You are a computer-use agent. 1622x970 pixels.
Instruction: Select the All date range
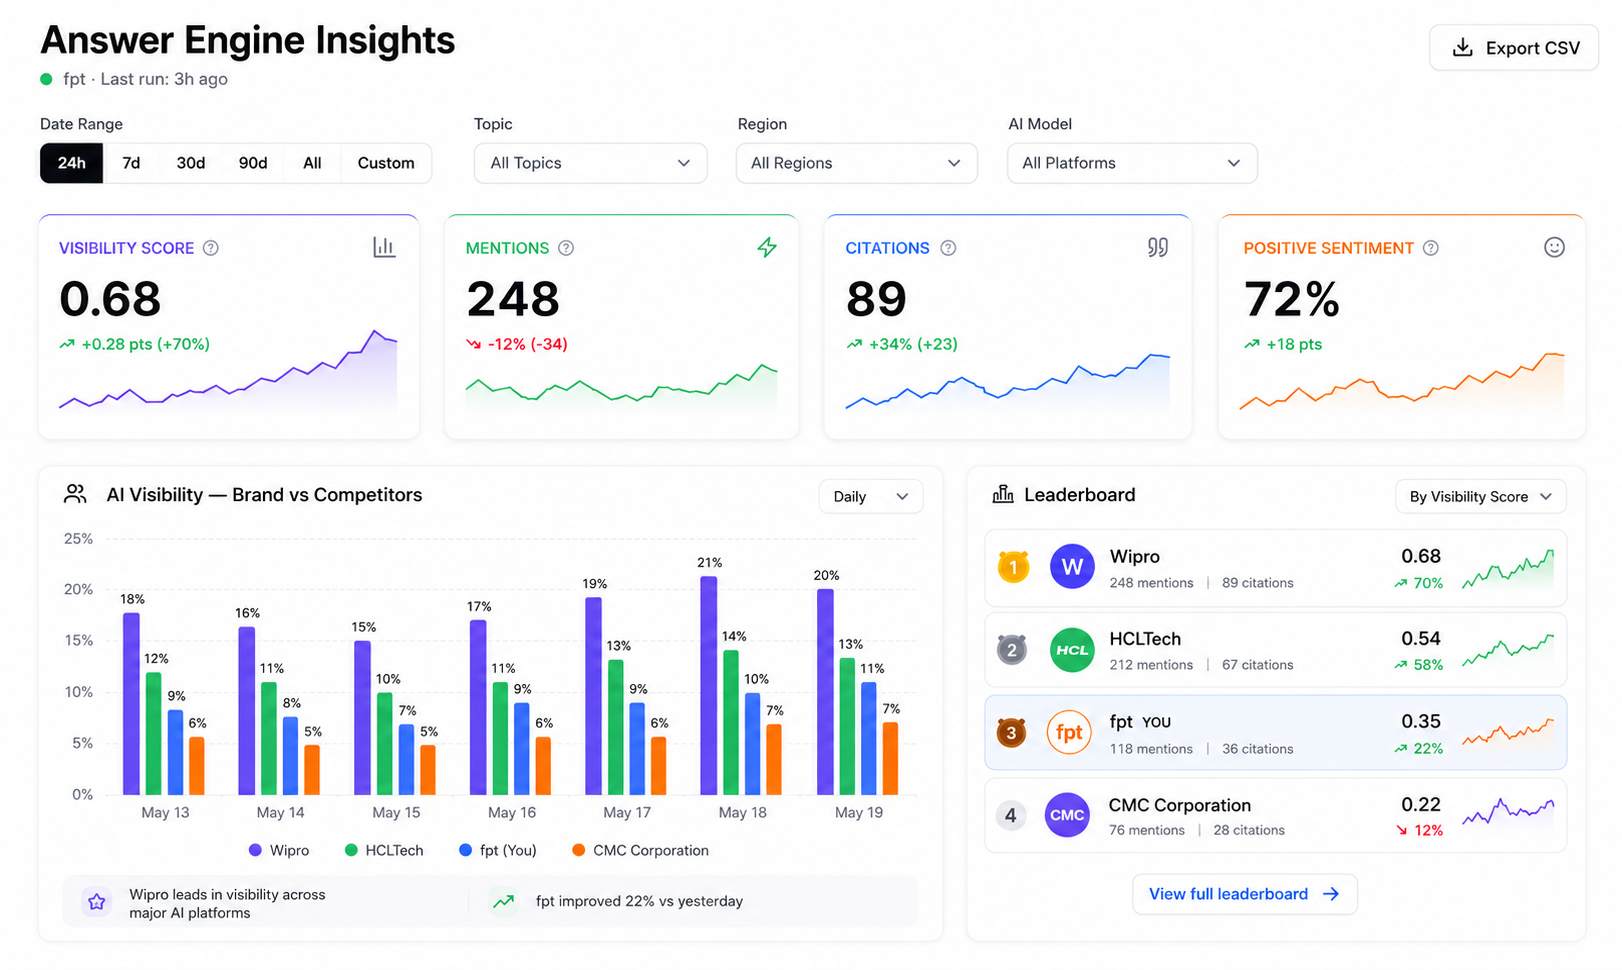pos(312,163)
